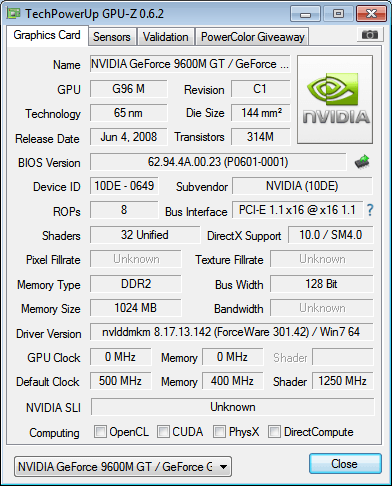Click the 'Driver Version' label

pos(49,334)
